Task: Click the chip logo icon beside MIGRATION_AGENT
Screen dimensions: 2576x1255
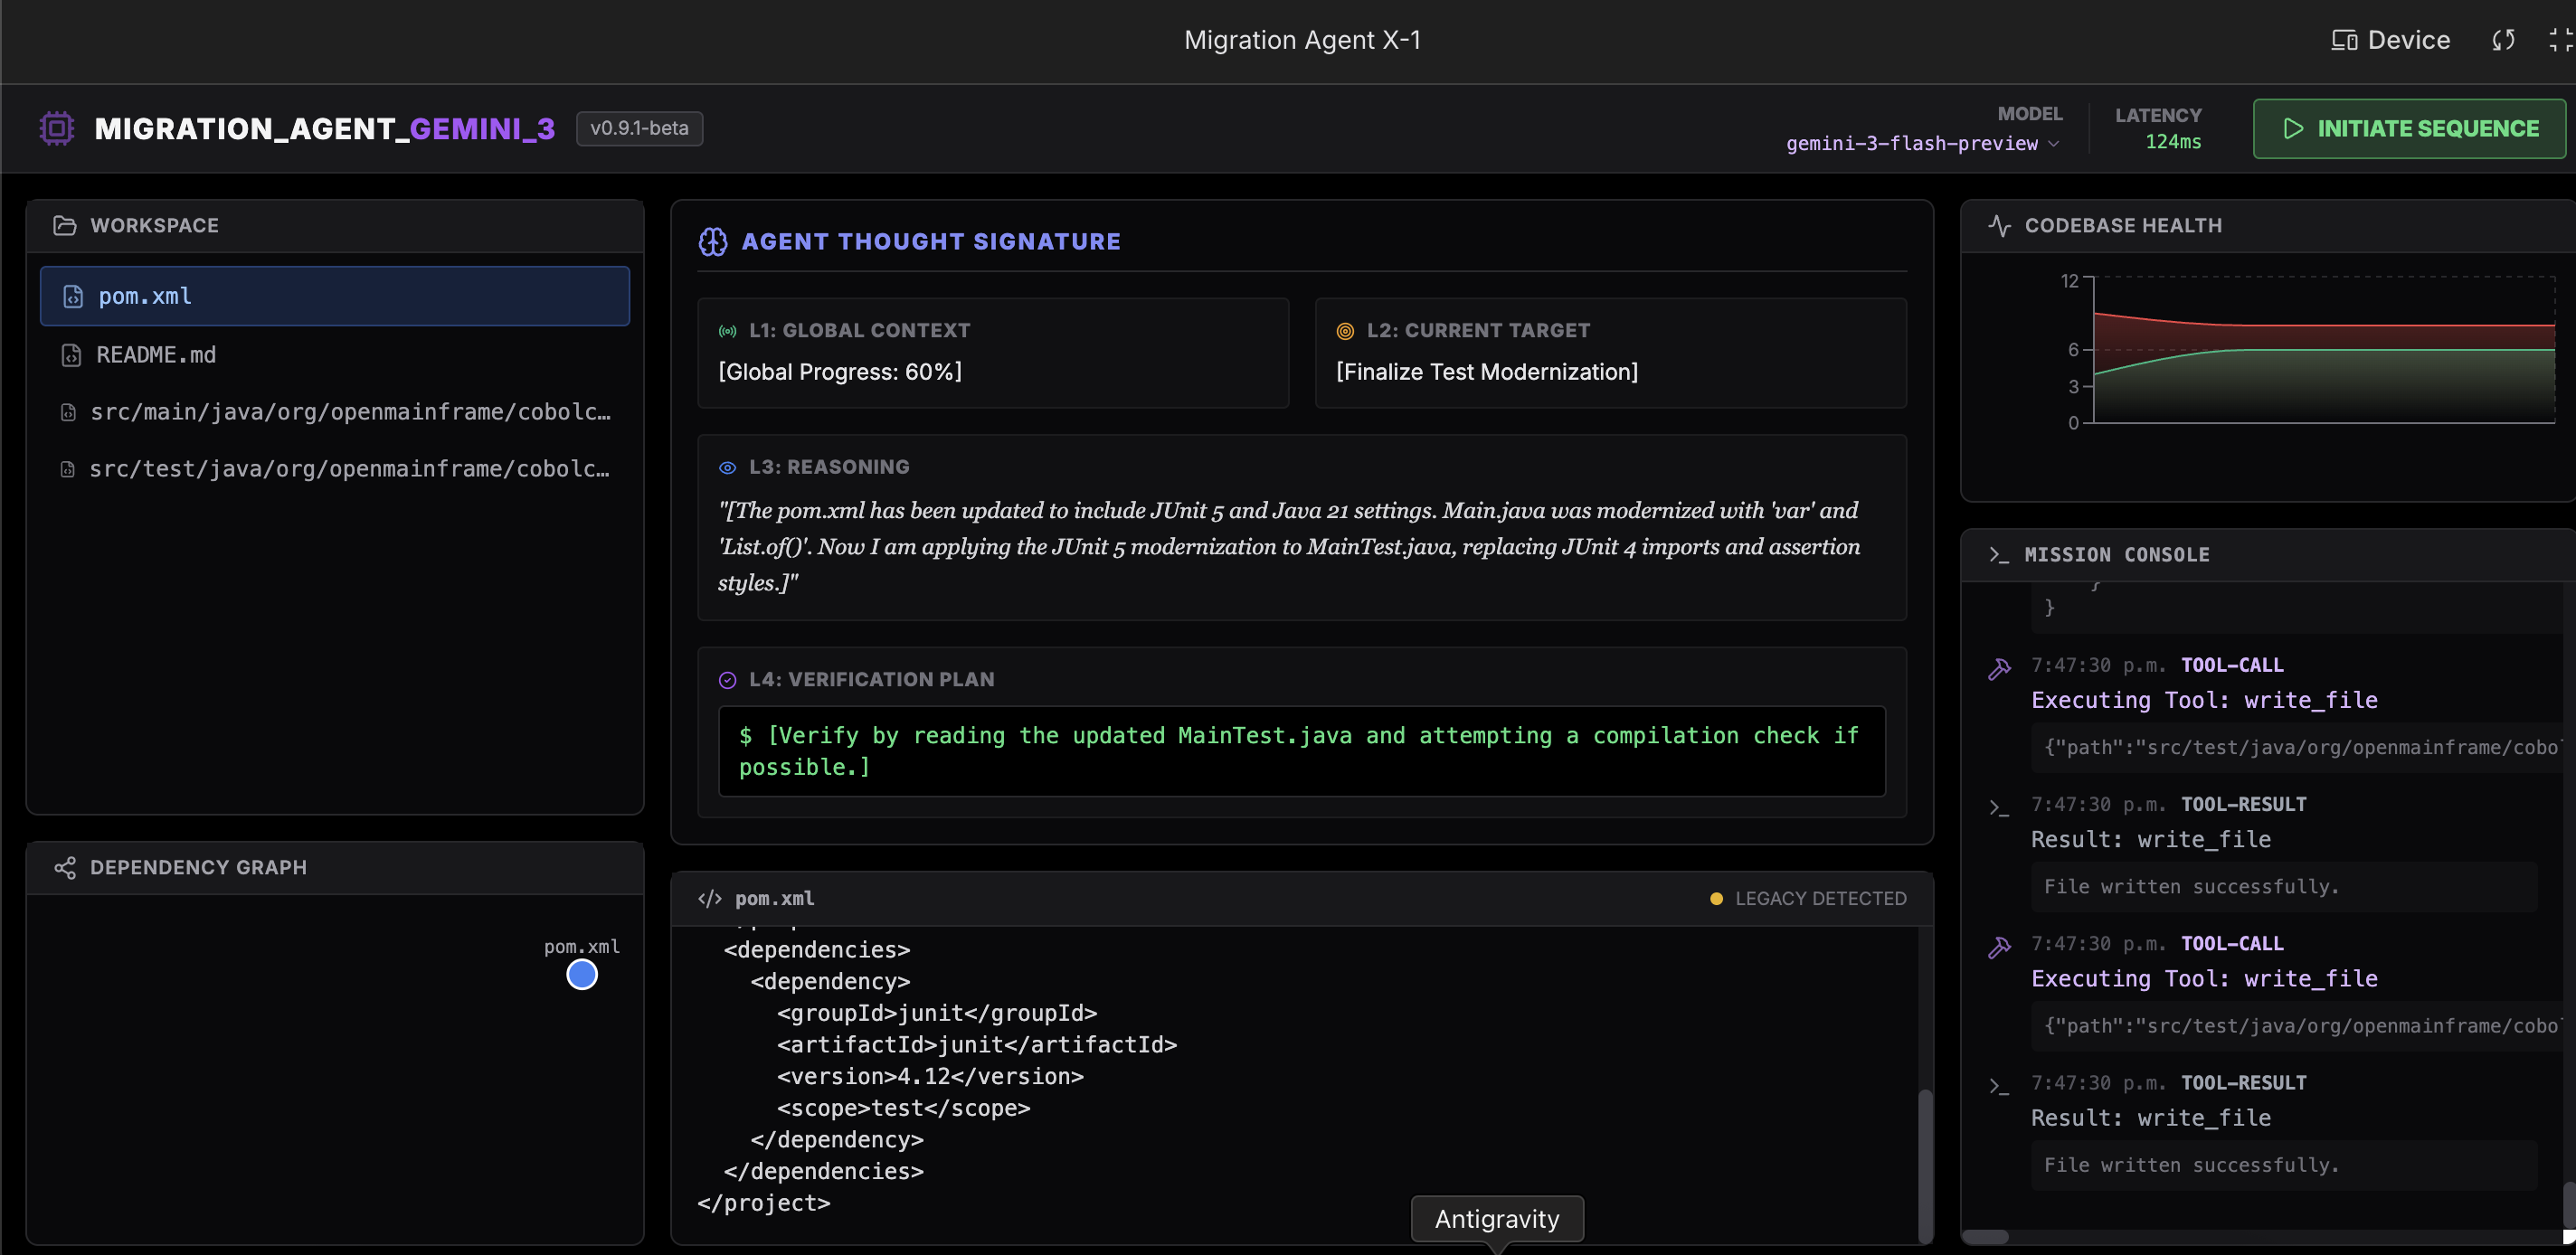Action: click(x=57, y=128)
